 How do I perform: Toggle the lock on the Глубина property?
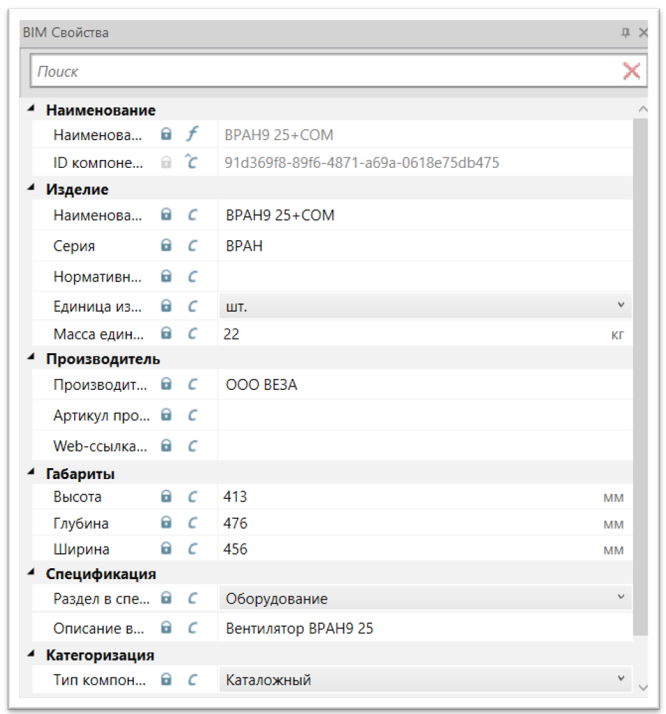click(x=167, y=523)
